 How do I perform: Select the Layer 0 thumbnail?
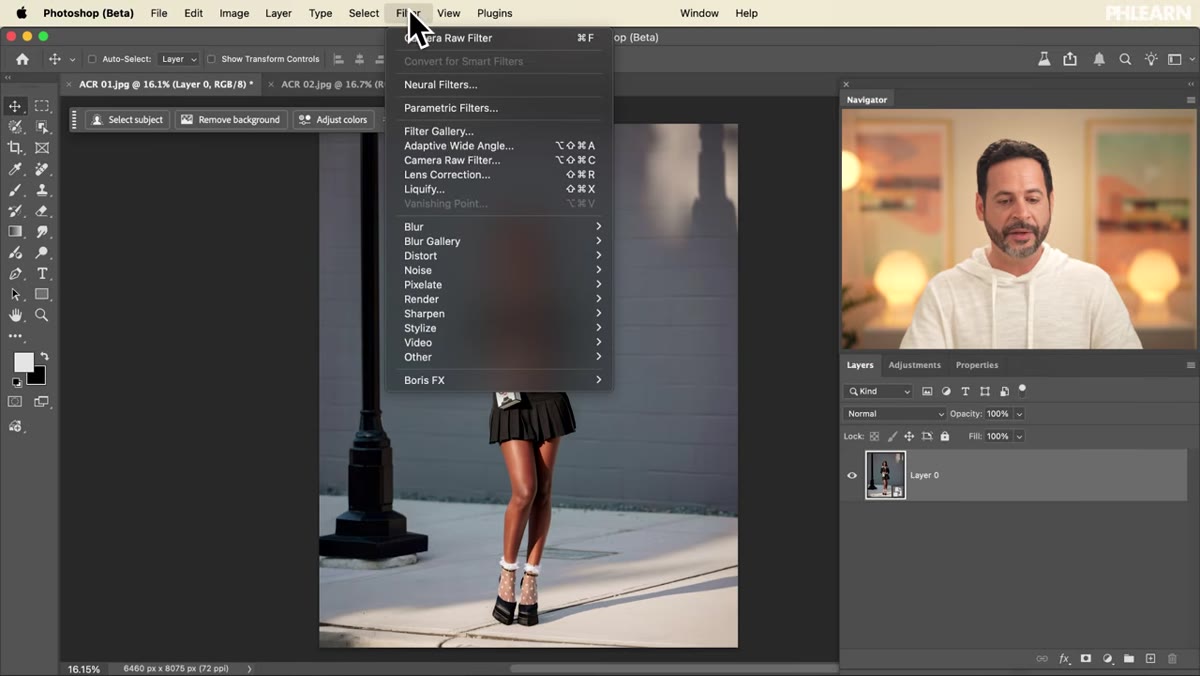(885, 475)
